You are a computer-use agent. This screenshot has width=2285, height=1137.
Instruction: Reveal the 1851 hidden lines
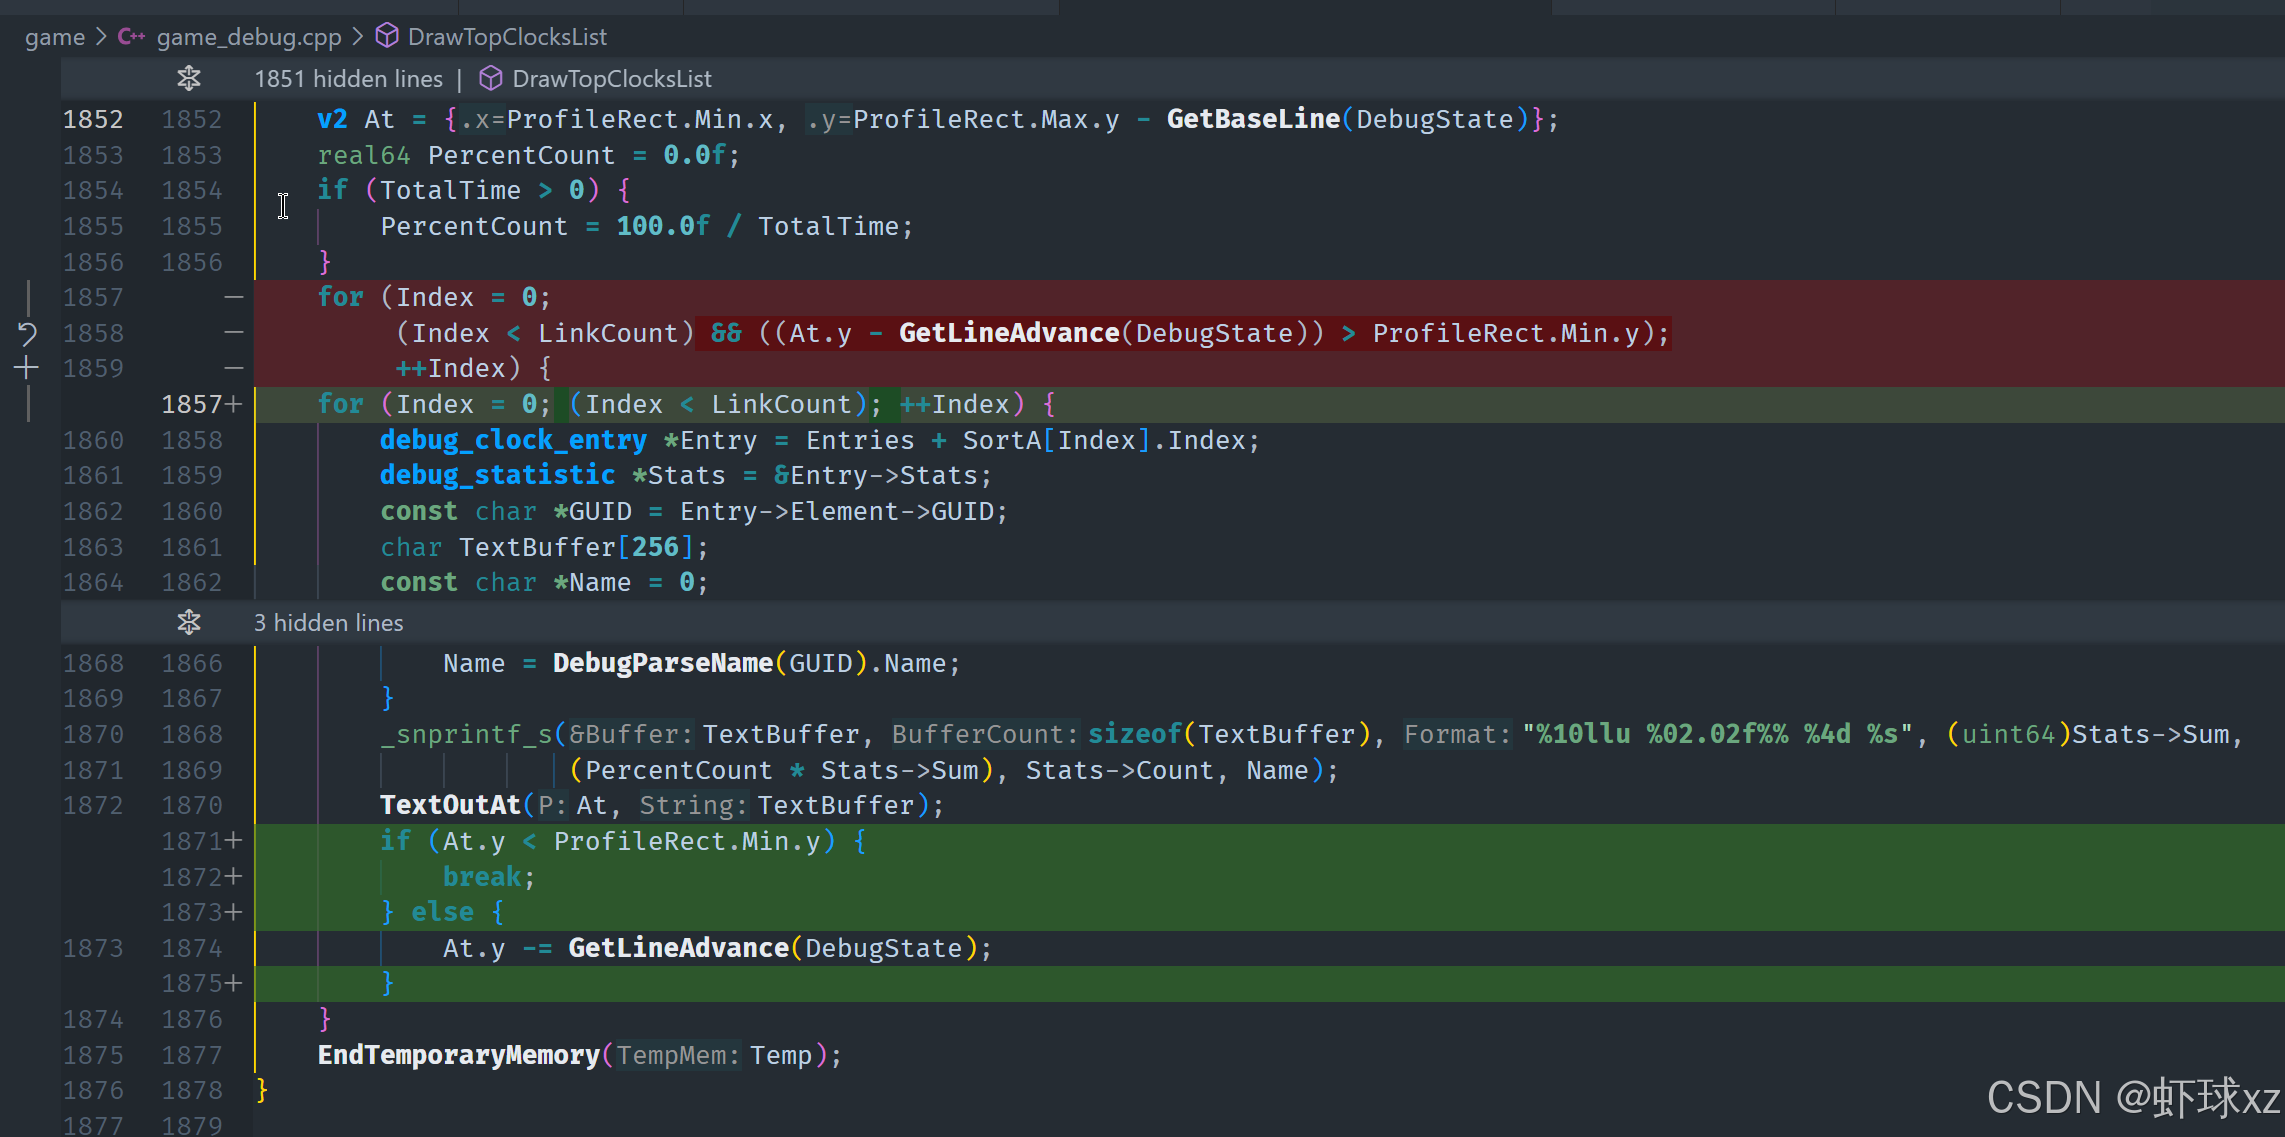click(348, 78)
